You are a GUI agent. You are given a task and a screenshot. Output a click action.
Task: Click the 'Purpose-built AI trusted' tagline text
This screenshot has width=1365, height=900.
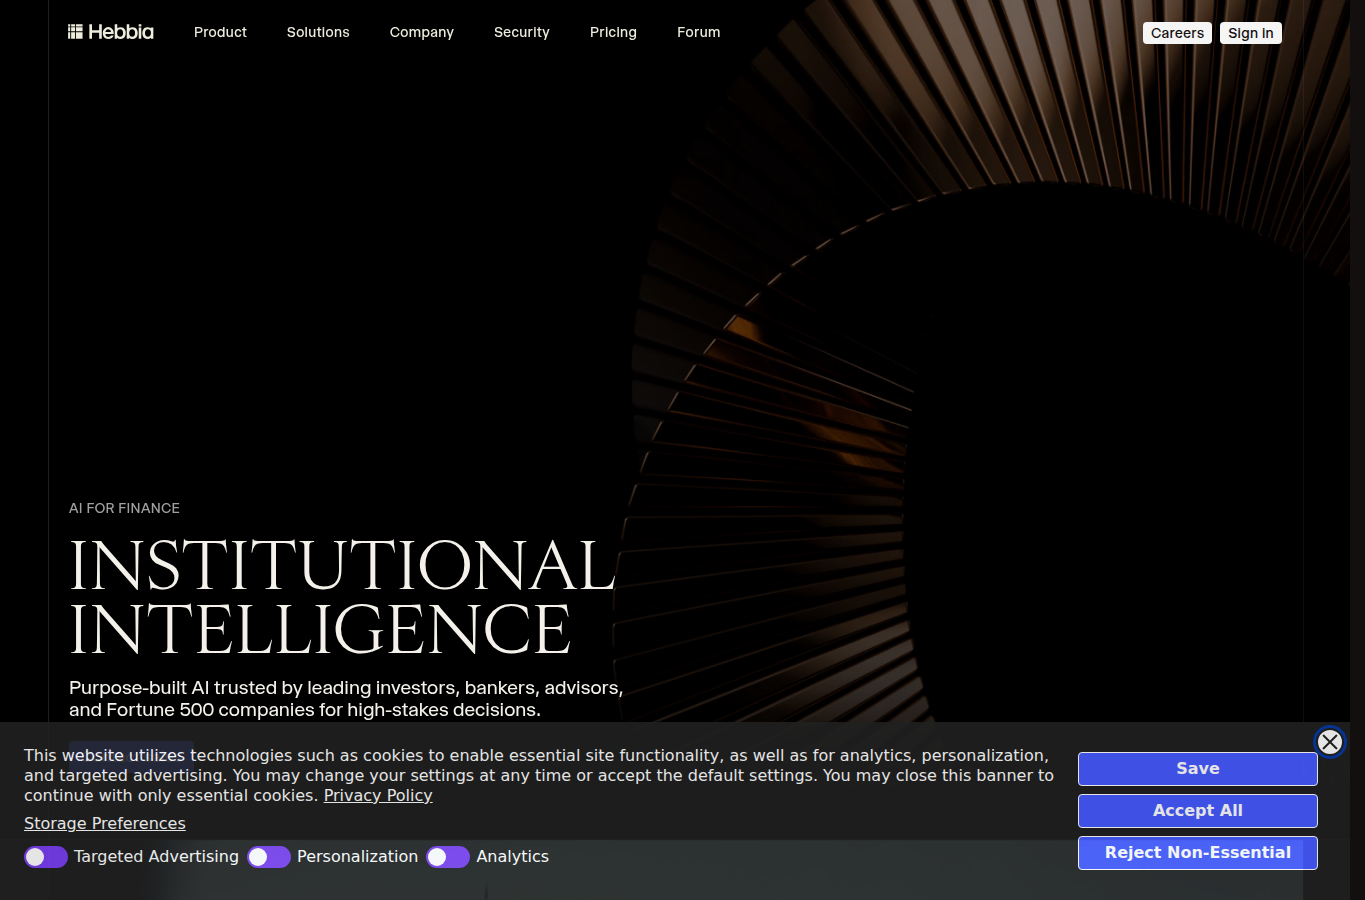346,699
